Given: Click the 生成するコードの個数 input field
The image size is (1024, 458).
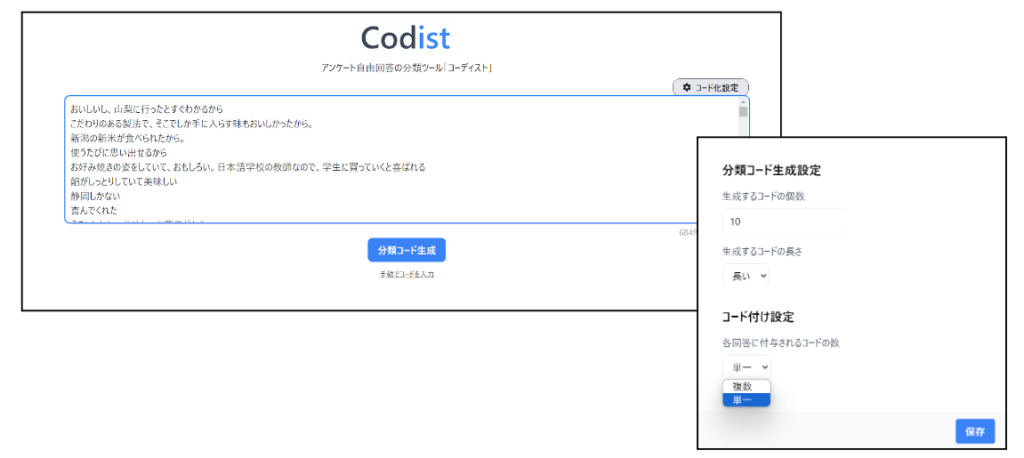Looking at the screenshot, I should tap(783, 221).
